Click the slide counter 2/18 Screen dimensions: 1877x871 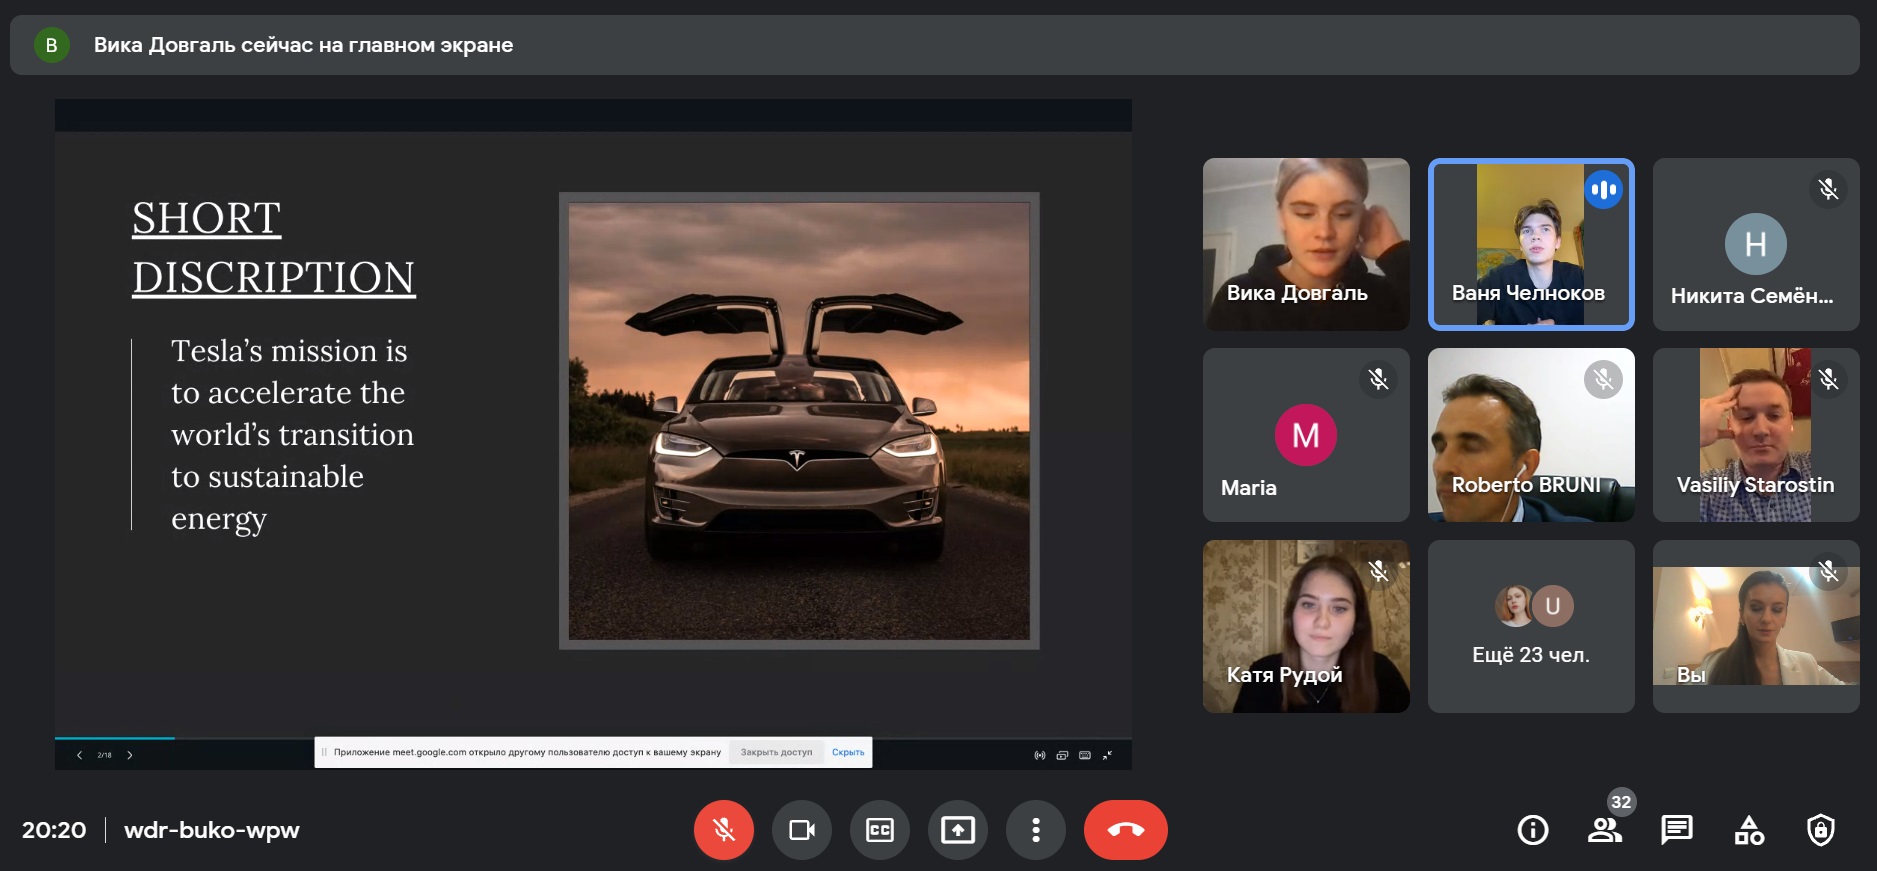tap(104, 755)
